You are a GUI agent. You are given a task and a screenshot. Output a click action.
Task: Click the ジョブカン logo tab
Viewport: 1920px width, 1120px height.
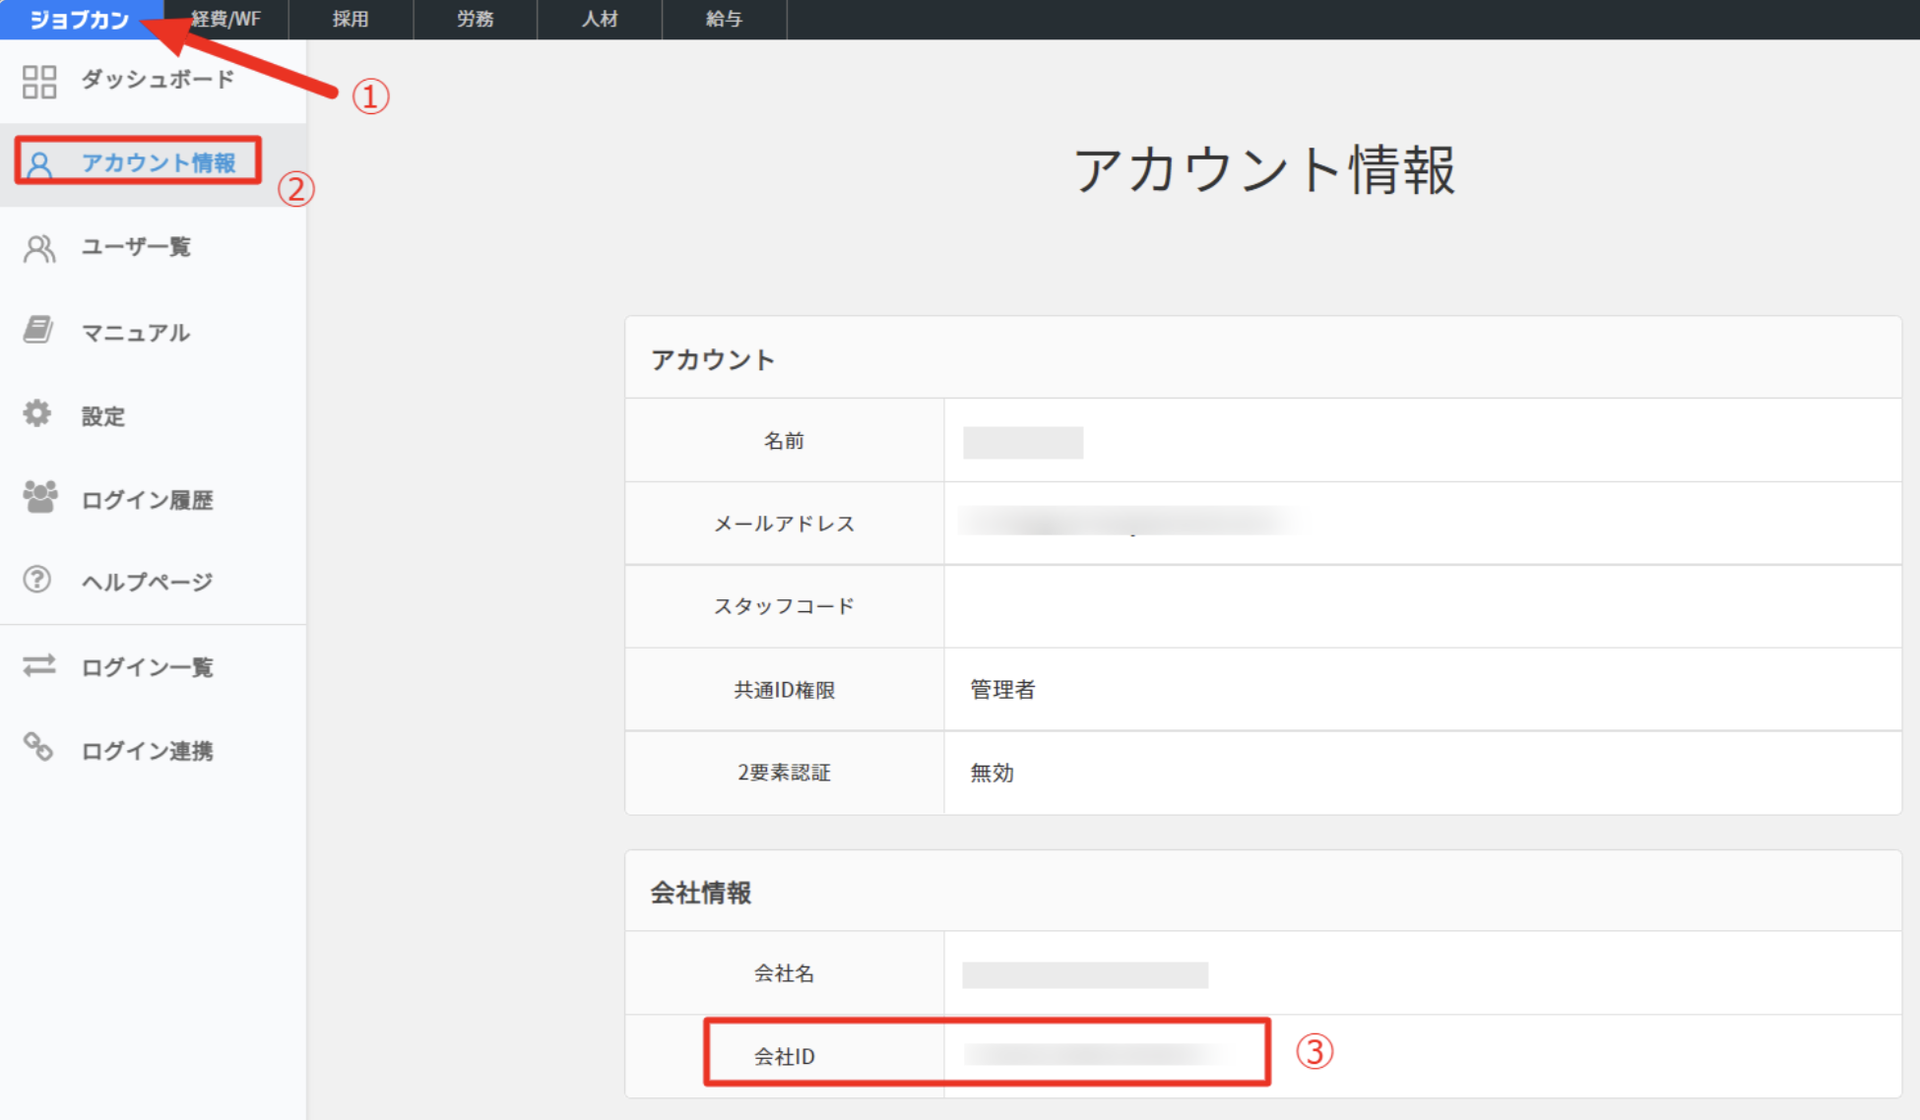click(x=80, y=19)
